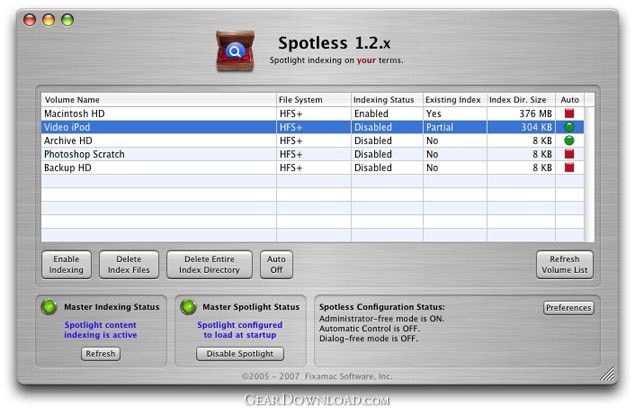Open the Preferences button
Screen dimensions: 635x408
tap(569, 308)
